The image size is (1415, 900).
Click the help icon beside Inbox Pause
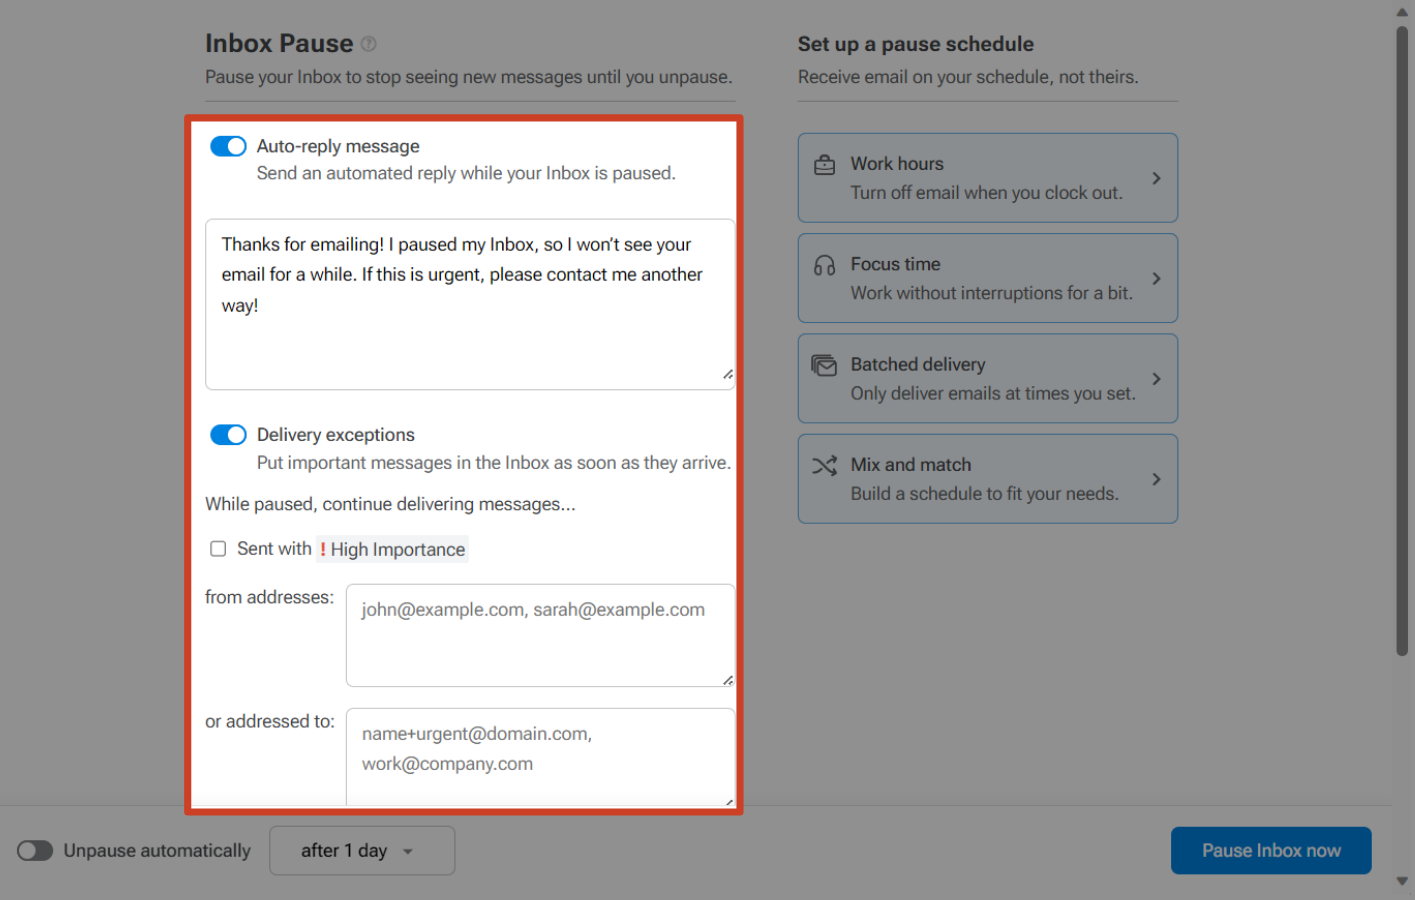pos(368,44)
